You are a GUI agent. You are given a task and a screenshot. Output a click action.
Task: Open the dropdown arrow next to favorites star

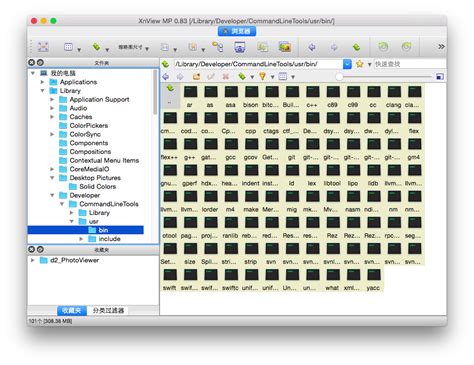369,64
